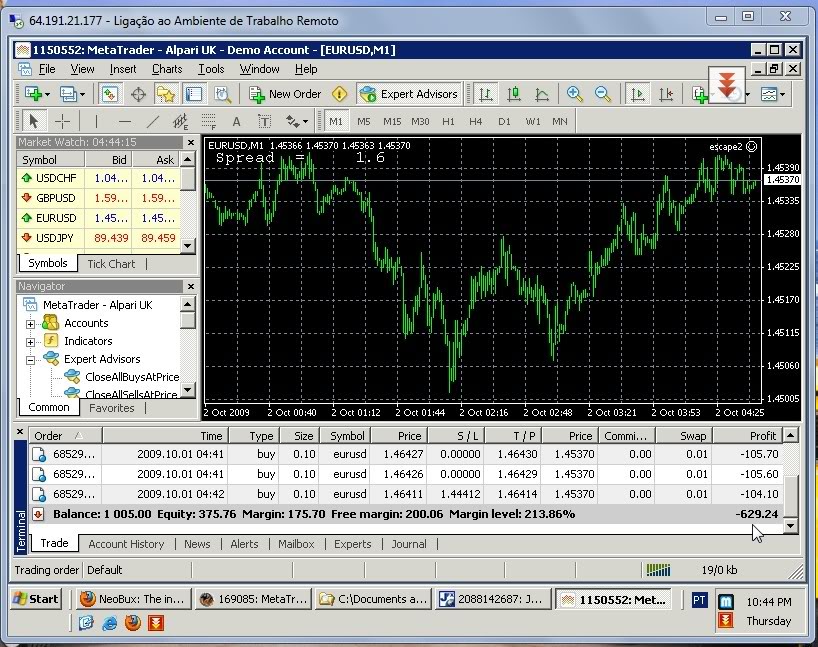Switch to NeoBux taskbar window
The image size is (818, 647).
[134, 600]
